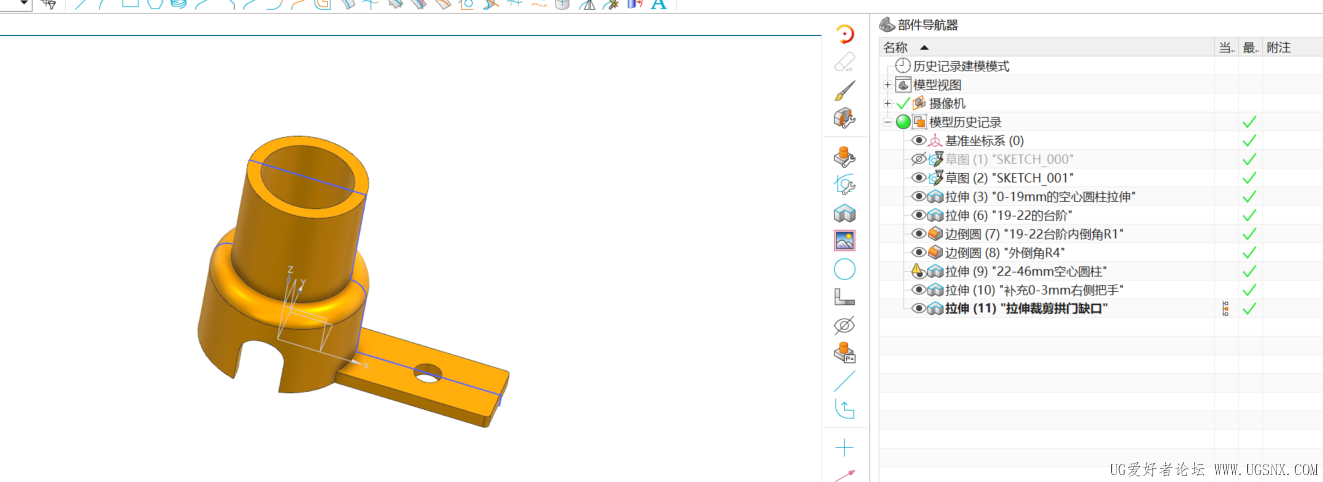1323x482 pixels.
Task: Select the 模型视图 row label
Action: [937, 85]
